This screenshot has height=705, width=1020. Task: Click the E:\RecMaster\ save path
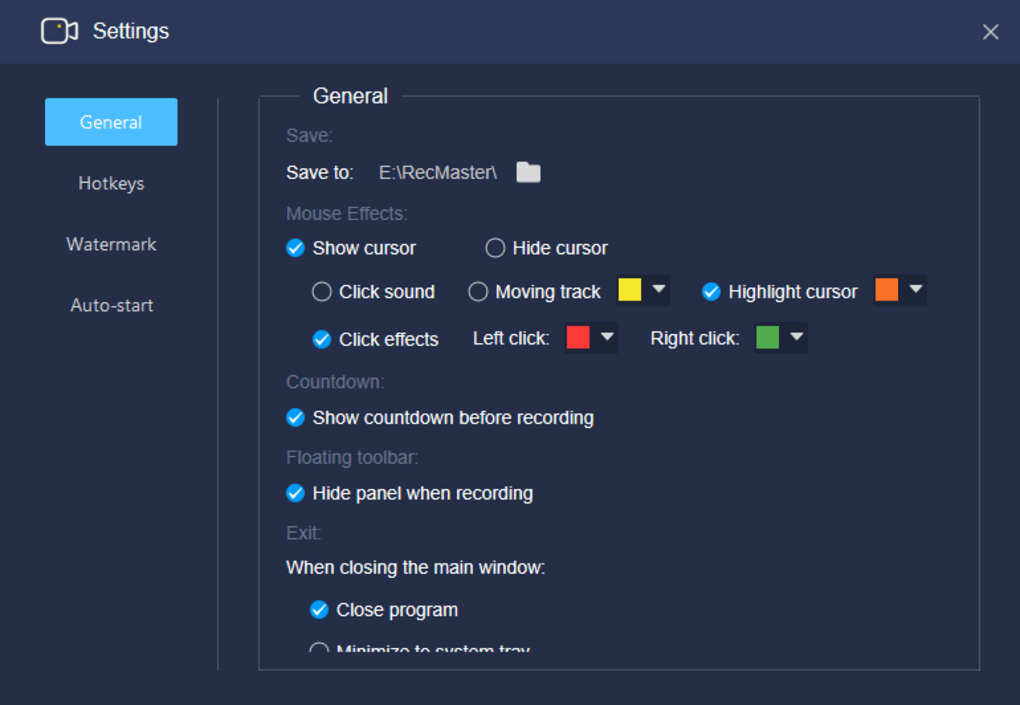pyautogui.click(x=437, y=172)
